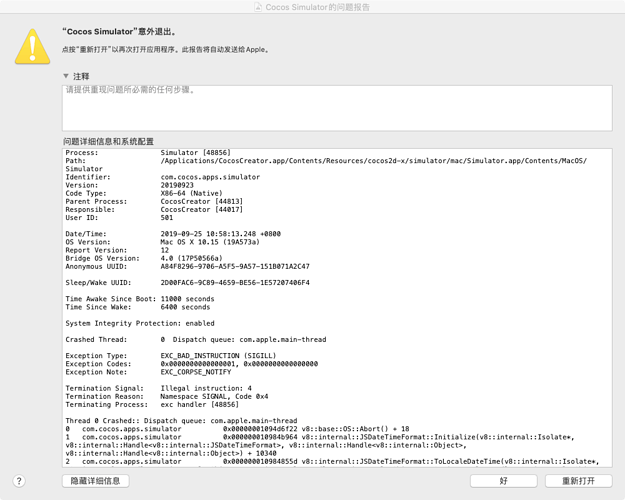Screen dimensions: 625x500
Task: Click the User ID 501 value
Action: click(167, 218)
